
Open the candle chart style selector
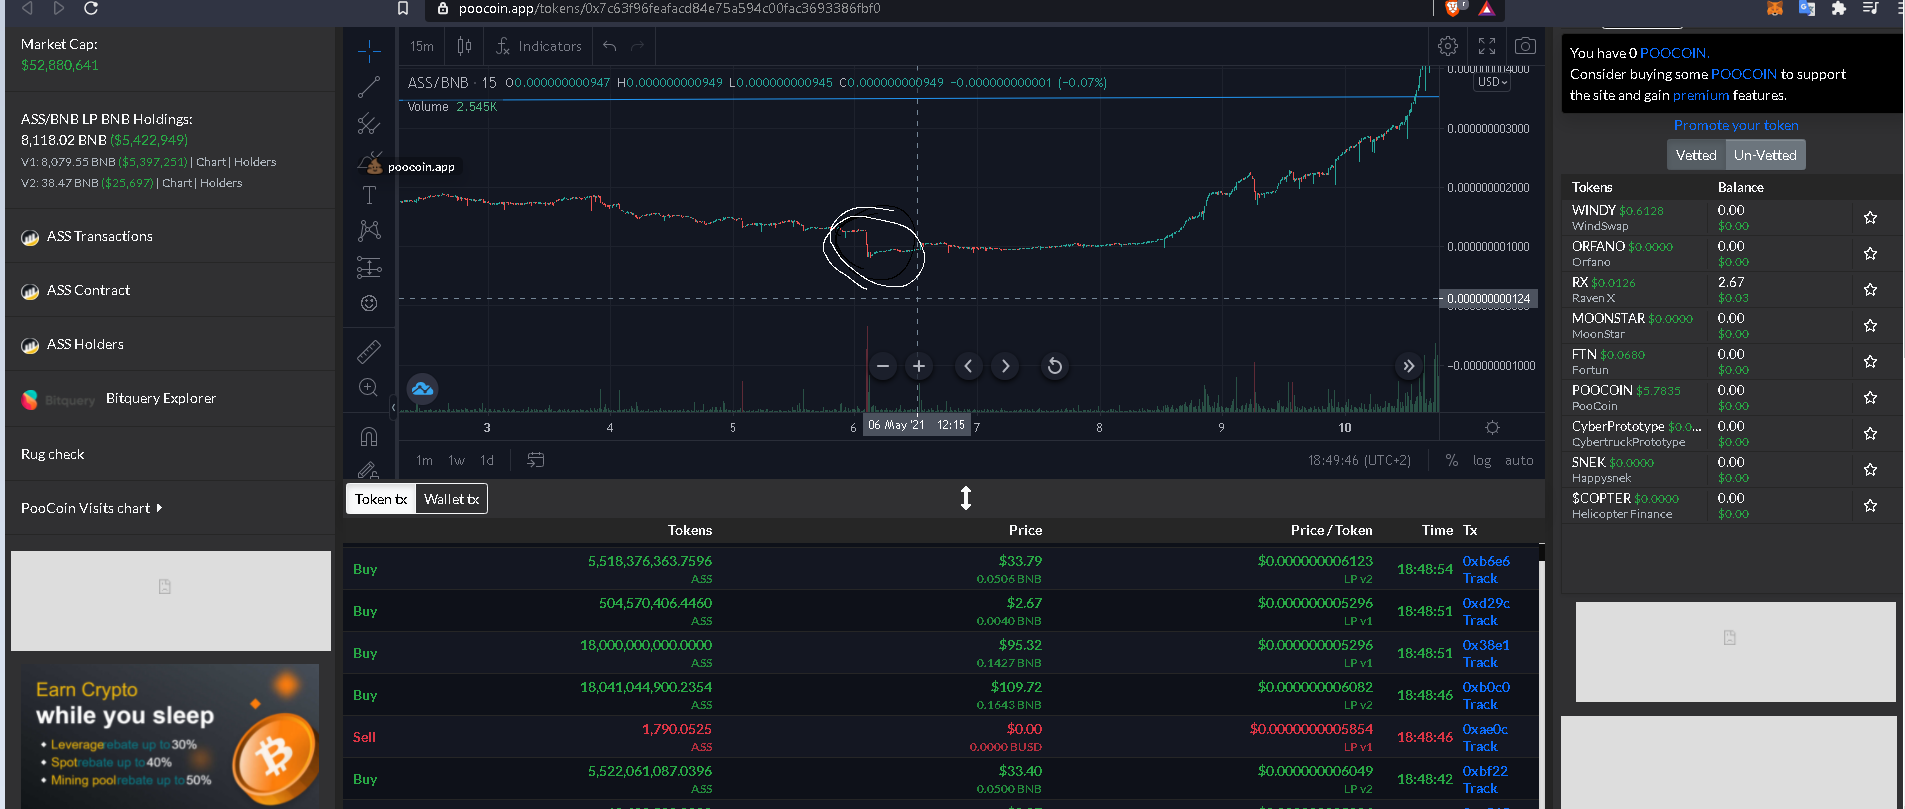click(x=464, y=46)
